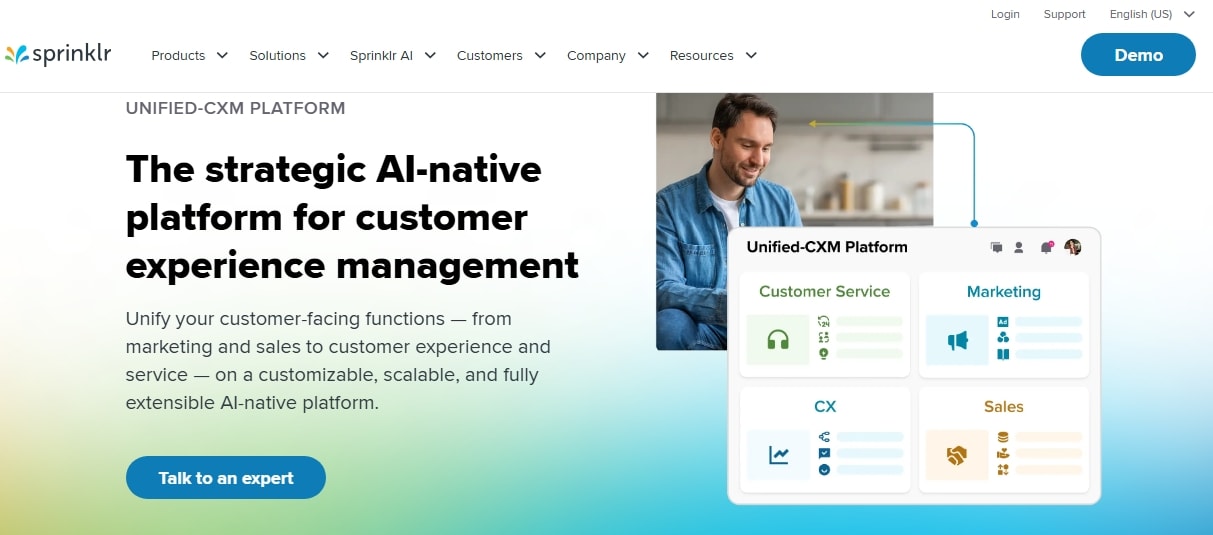Expand the Company dropdown chevron
Image resolution: width=1213 pixels, height=535 pixels.
click(x=643, y=55)
